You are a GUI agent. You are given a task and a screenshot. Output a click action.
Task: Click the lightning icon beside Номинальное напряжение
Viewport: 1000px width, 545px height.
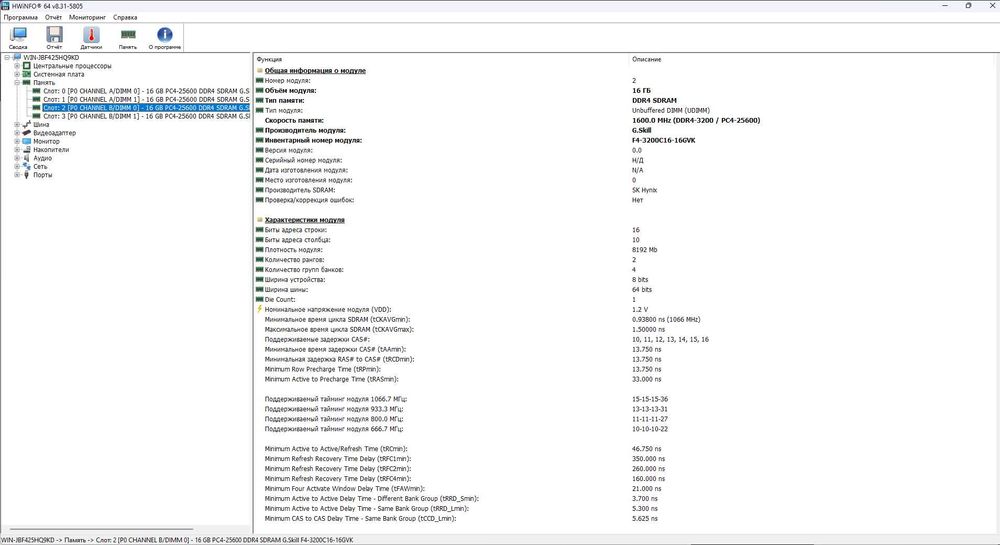click(260, 309)
